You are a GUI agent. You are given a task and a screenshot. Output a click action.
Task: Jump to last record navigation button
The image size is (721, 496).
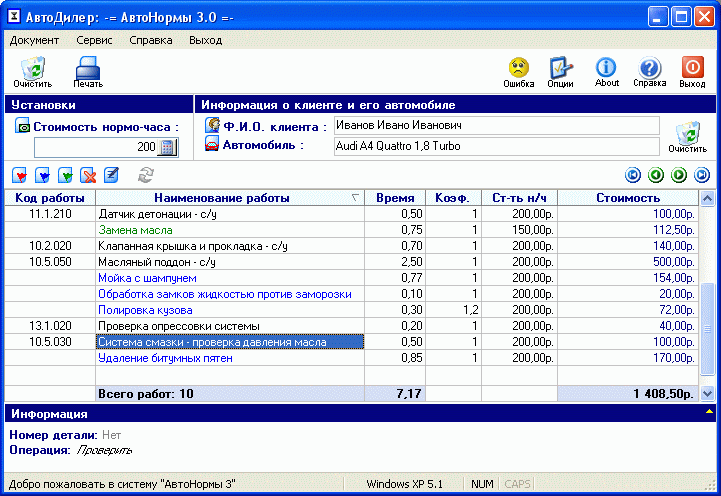coord(702,175)
